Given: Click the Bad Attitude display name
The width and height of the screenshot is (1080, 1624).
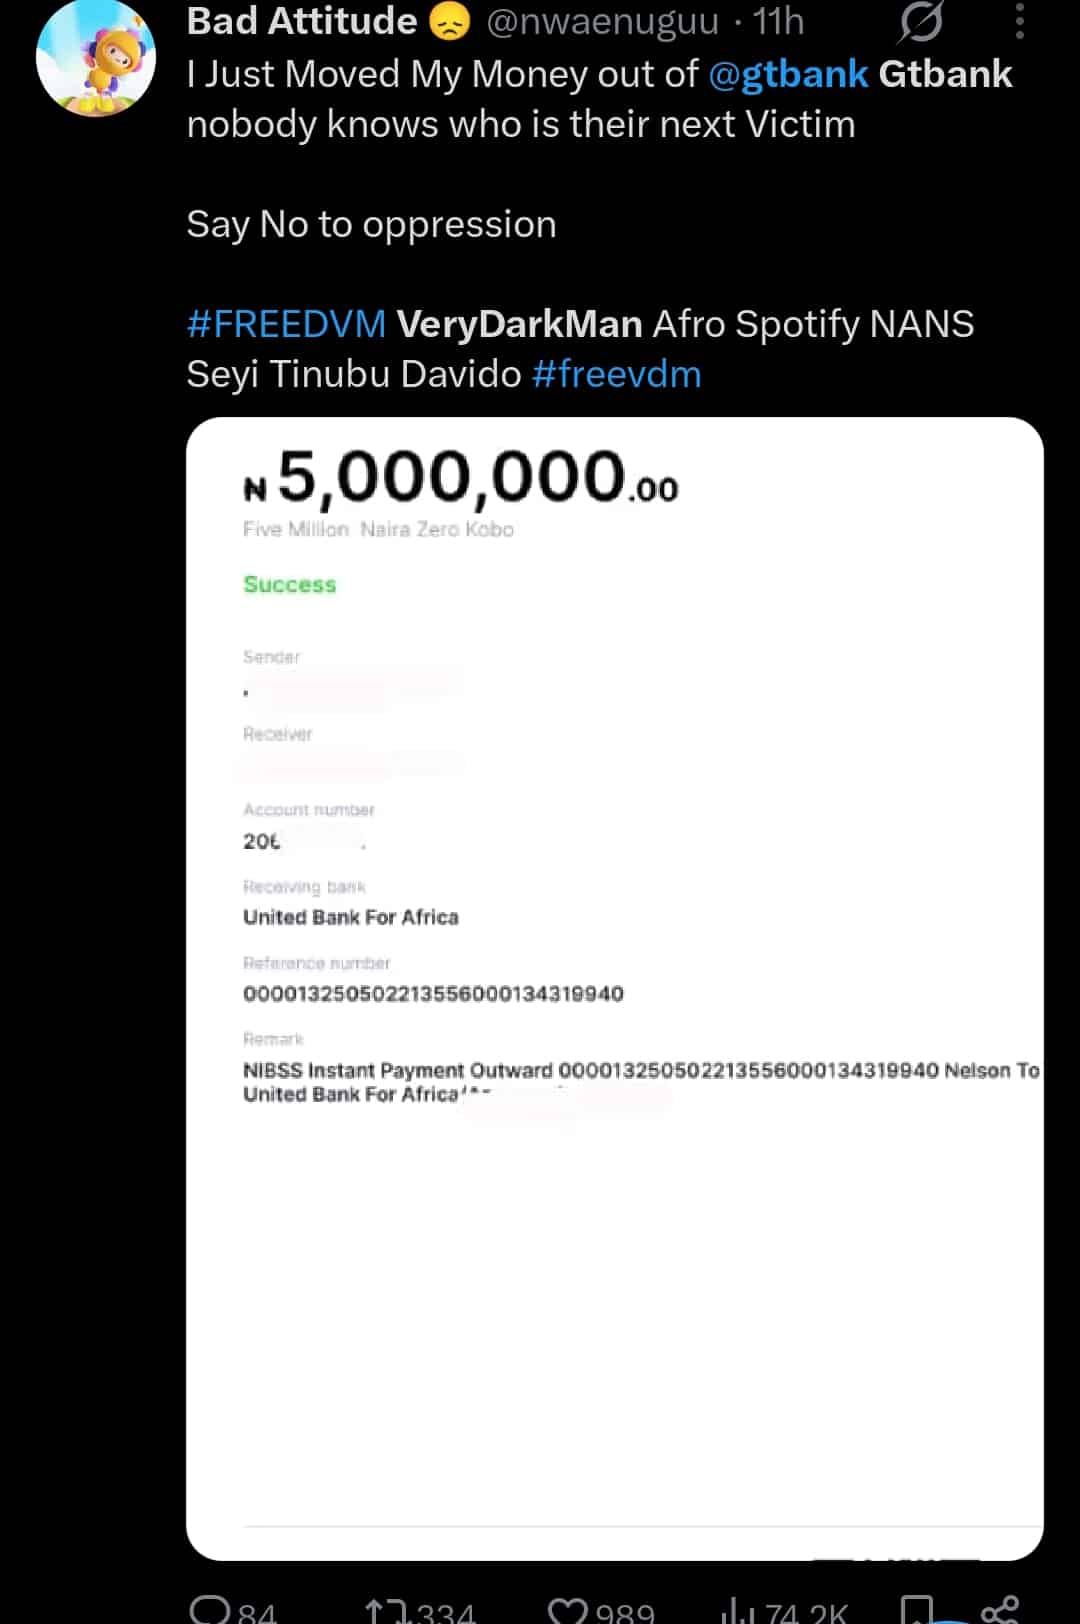Looking at the screenshot, I should [301, 22].
